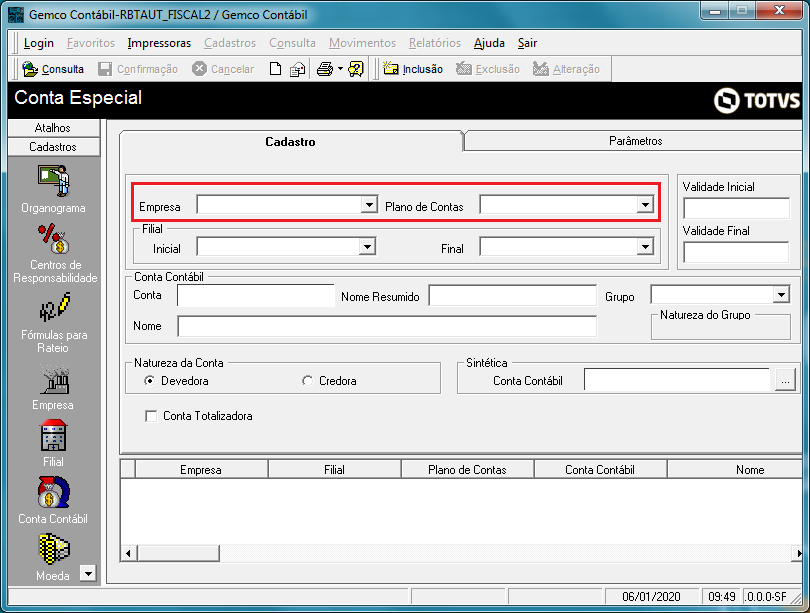Open the Cadastros menu in menu bar
This screenshot has width=810, height=613.
[x=230, y=43]
